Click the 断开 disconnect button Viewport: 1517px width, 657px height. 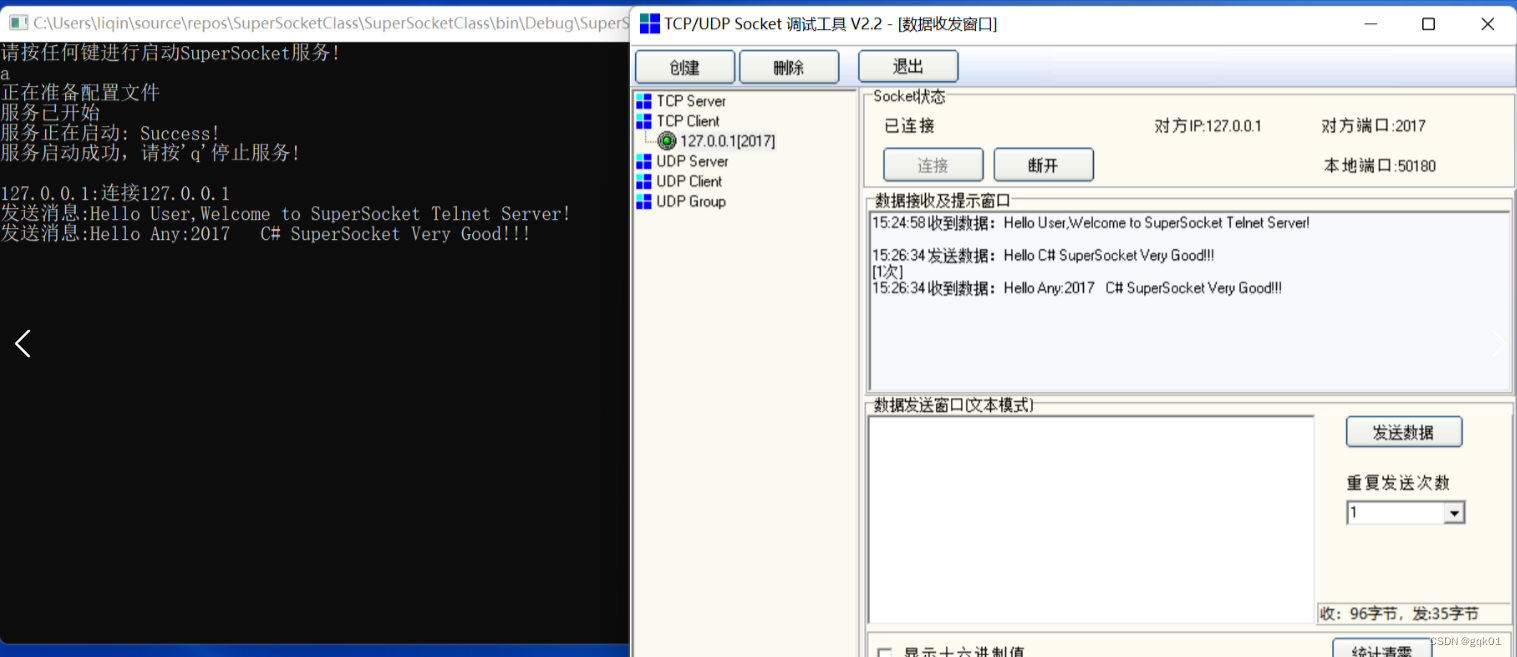point(1043,164)
